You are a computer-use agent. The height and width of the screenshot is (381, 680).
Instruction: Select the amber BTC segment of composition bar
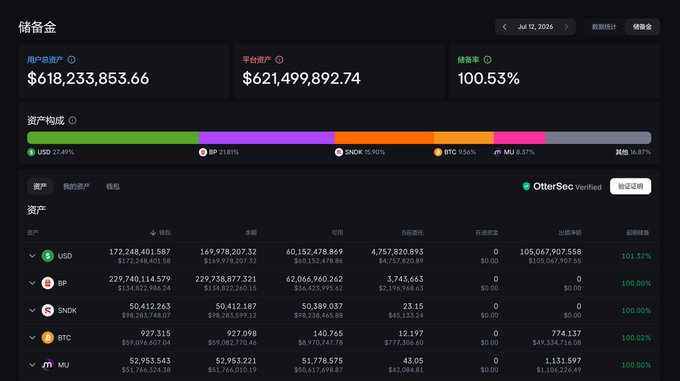464,138
